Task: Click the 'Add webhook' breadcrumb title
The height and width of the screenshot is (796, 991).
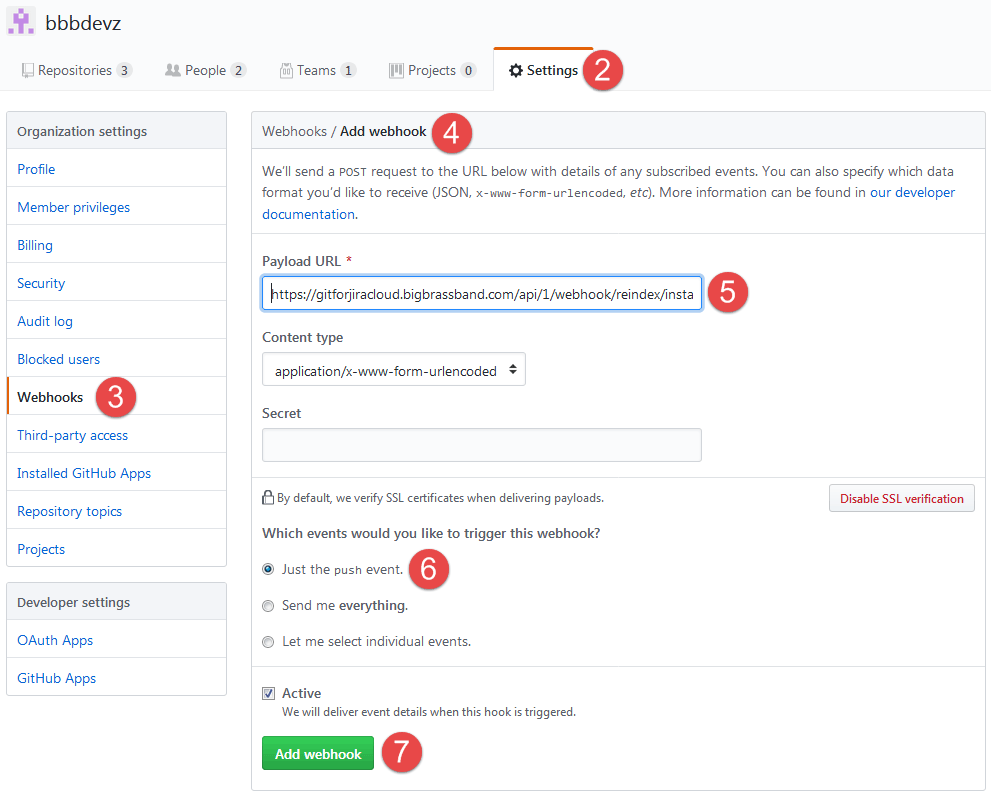Action: (x=383, y=132)
